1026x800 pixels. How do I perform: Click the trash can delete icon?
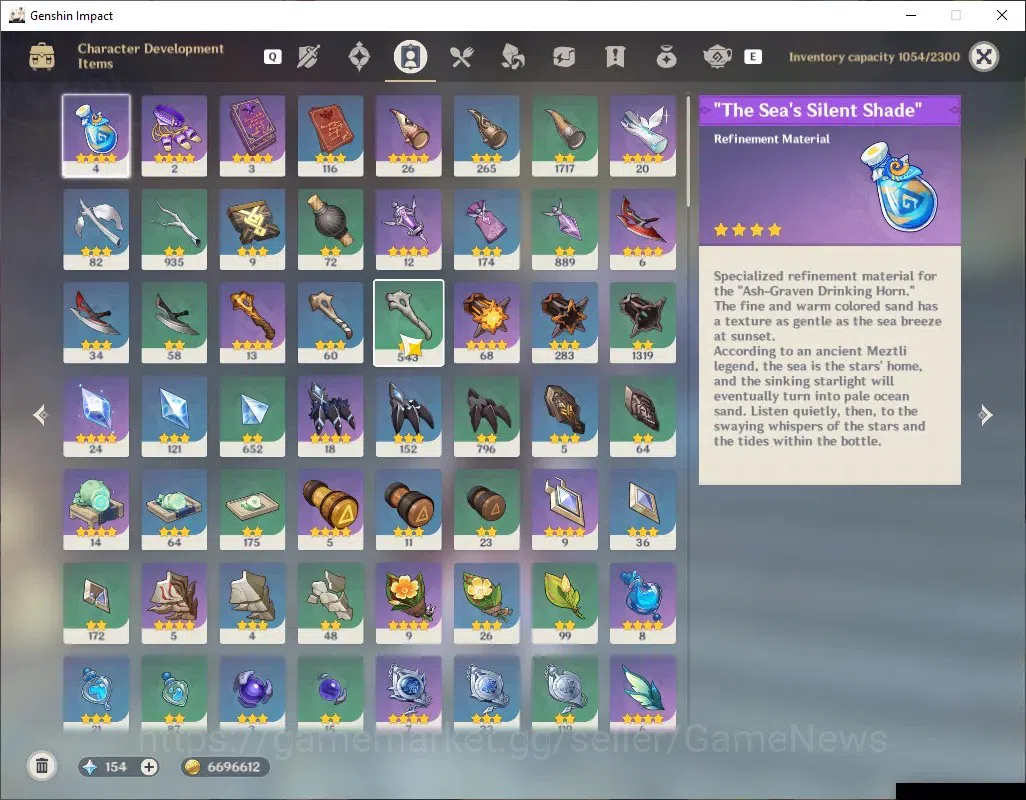tap(42, 766)
